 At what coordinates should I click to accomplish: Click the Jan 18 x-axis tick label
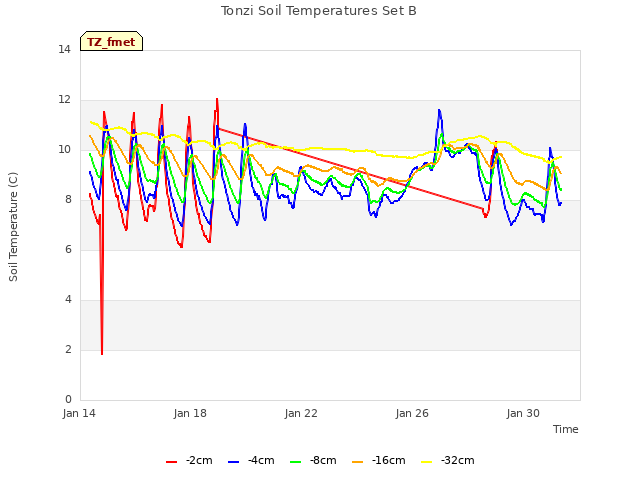tap(190, 413)
